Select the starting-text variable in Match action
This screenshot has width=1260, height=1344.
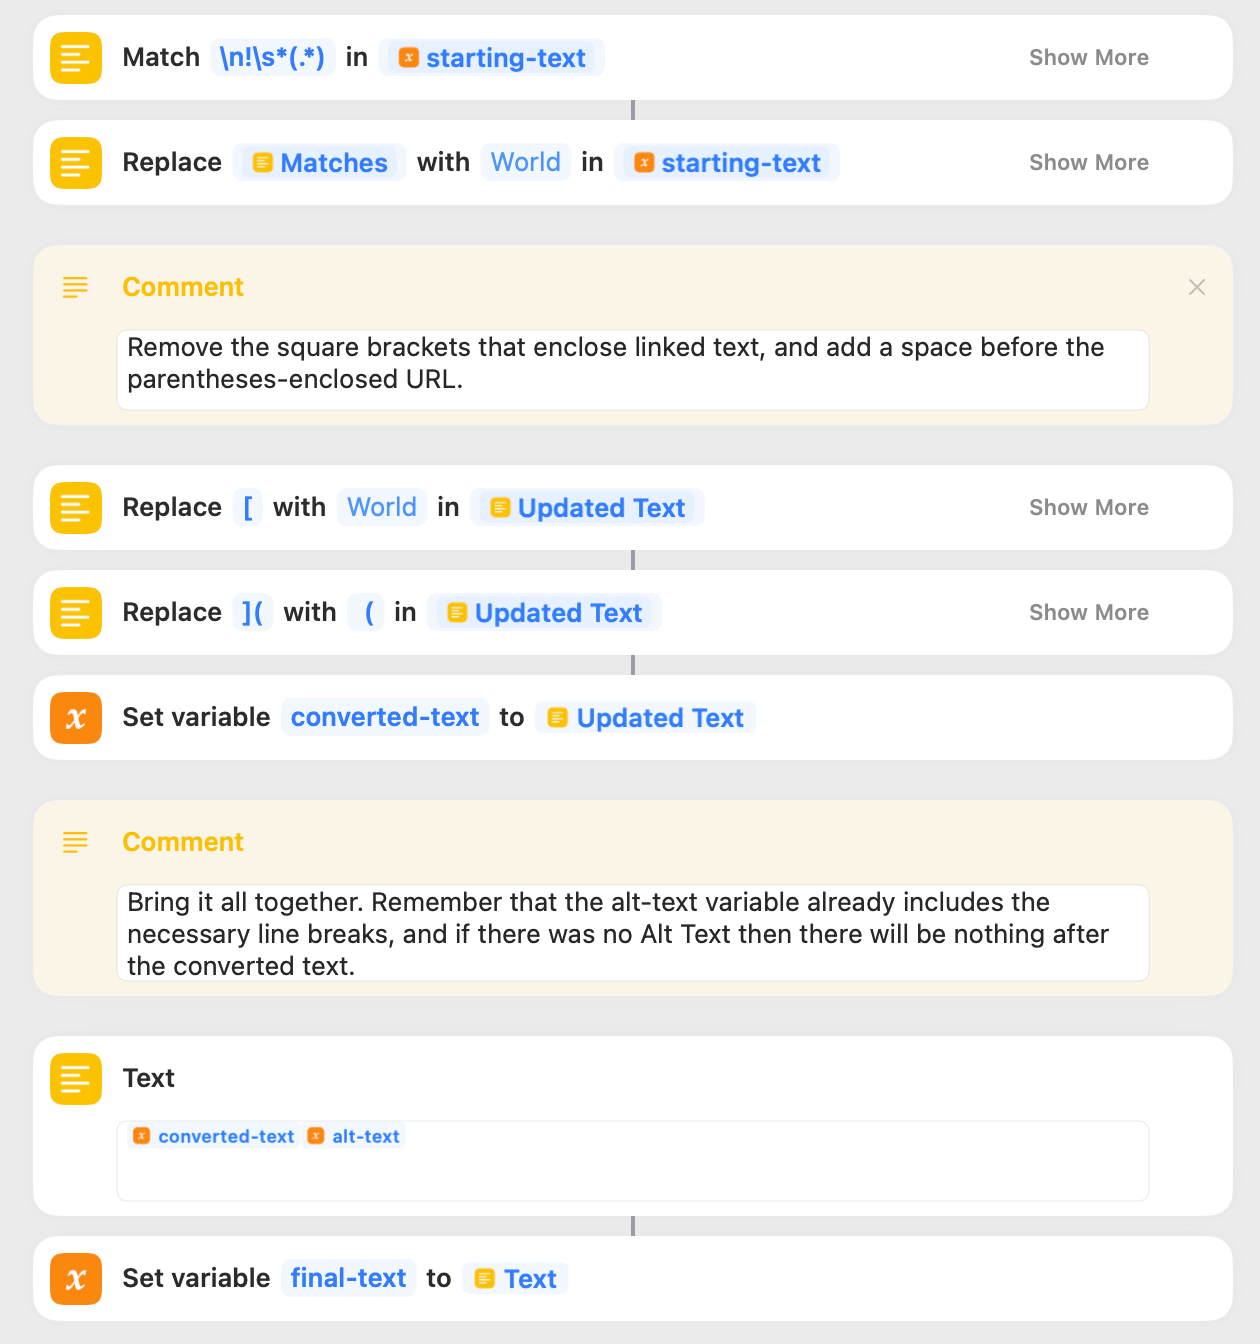pyautogui.click(x=492, y=58)
